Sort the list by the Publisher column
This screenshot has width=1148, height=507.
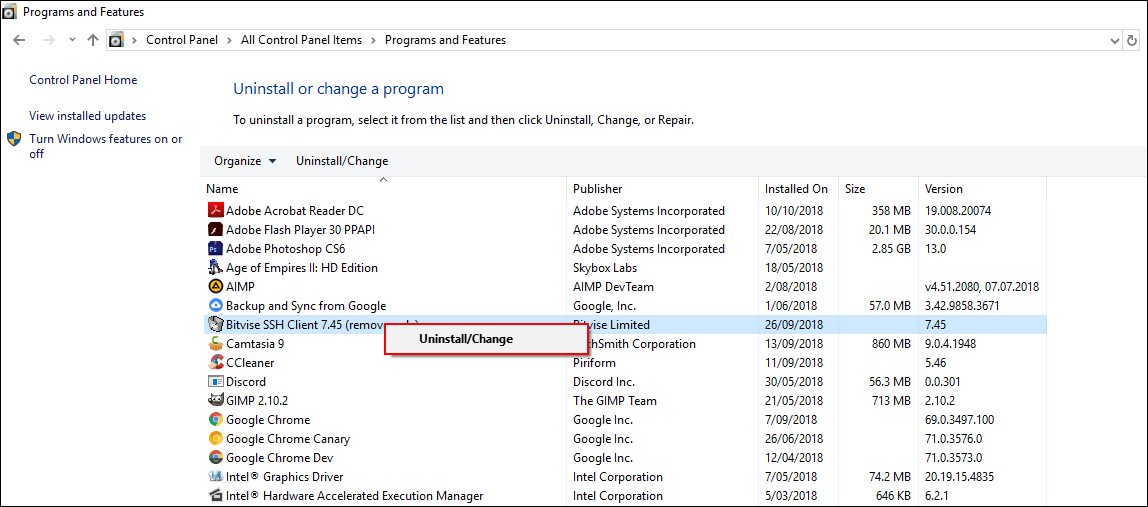[662, 189]
